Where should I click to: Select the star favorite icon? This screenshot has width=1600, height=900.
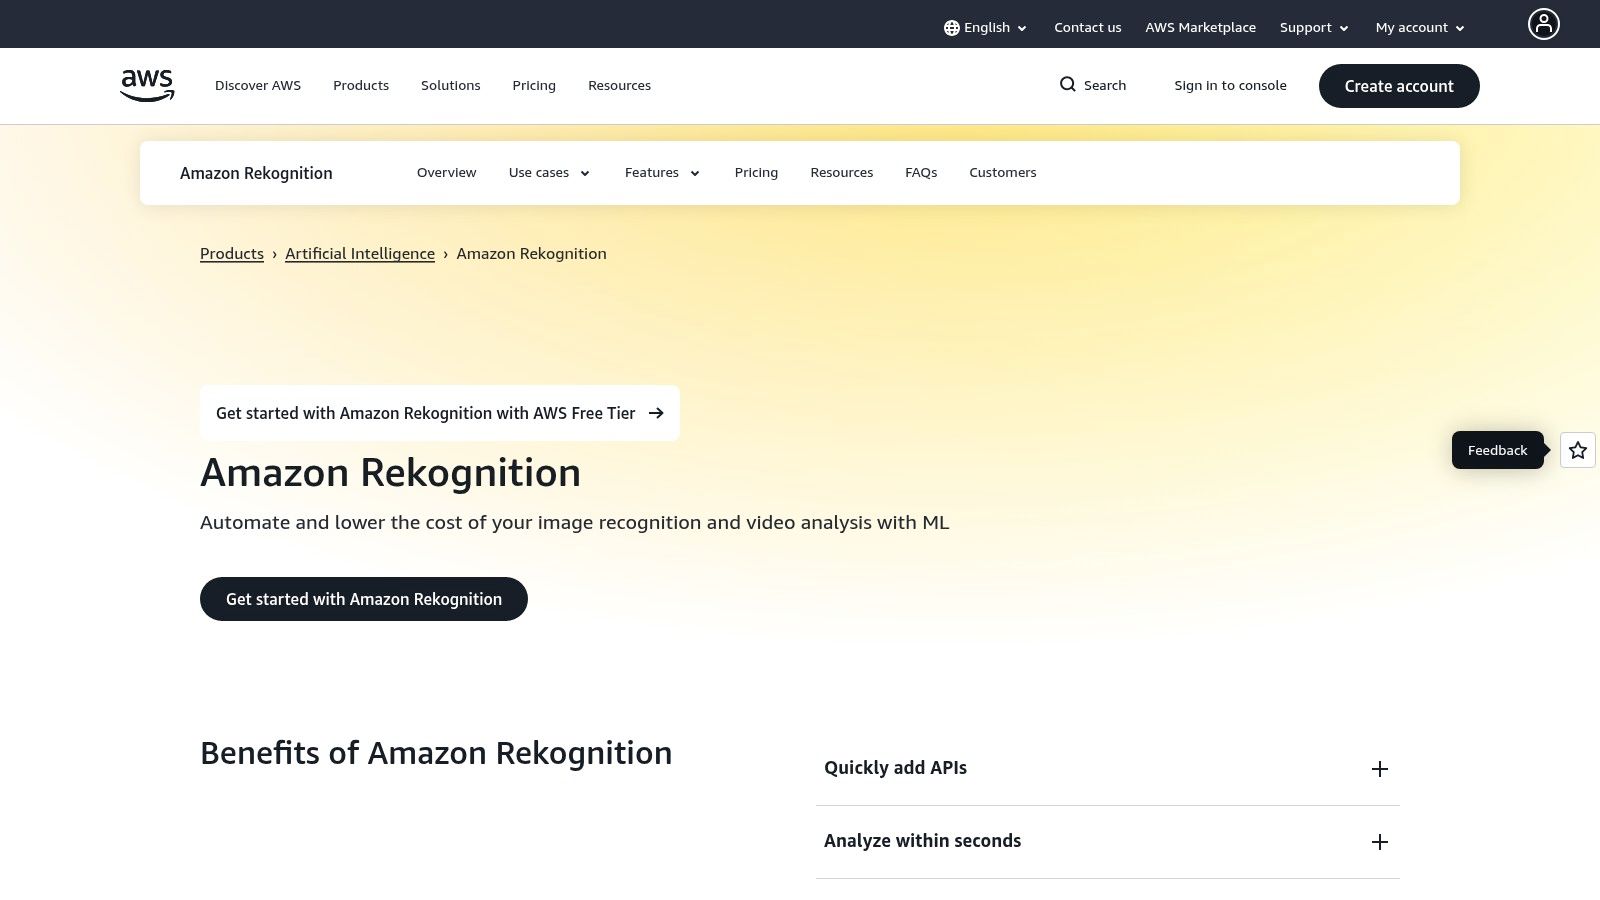[1577, 450]
